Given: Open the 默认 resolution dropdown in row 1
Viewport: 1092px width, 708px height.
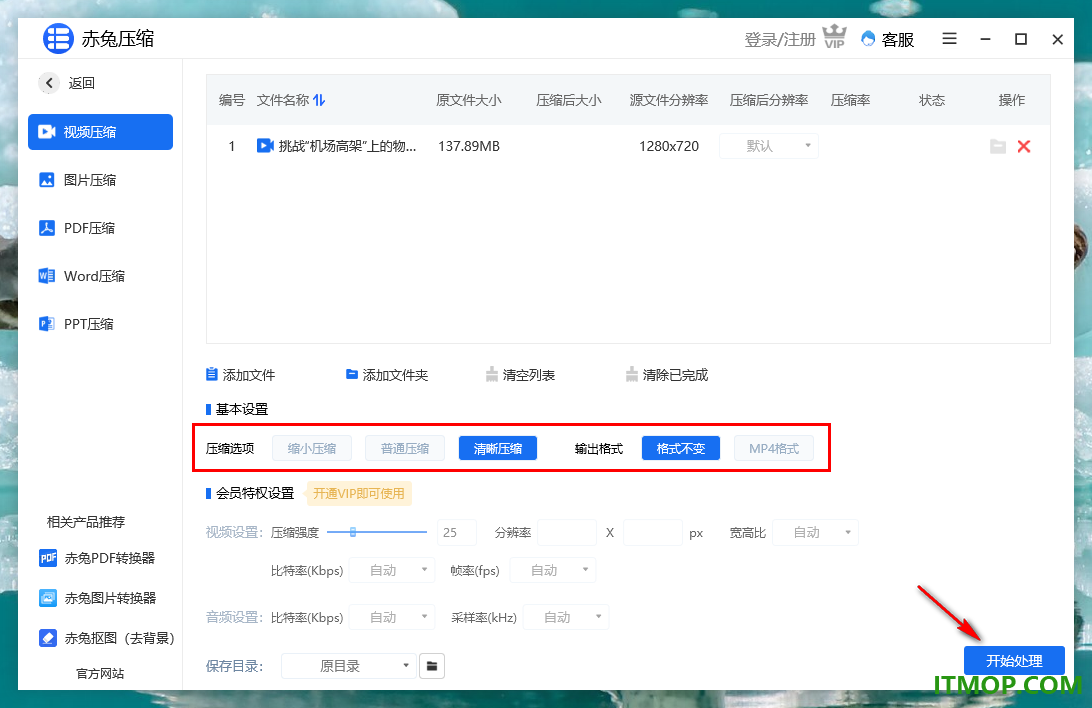Looking at the screenshot, I should click(x=769, y=146).
